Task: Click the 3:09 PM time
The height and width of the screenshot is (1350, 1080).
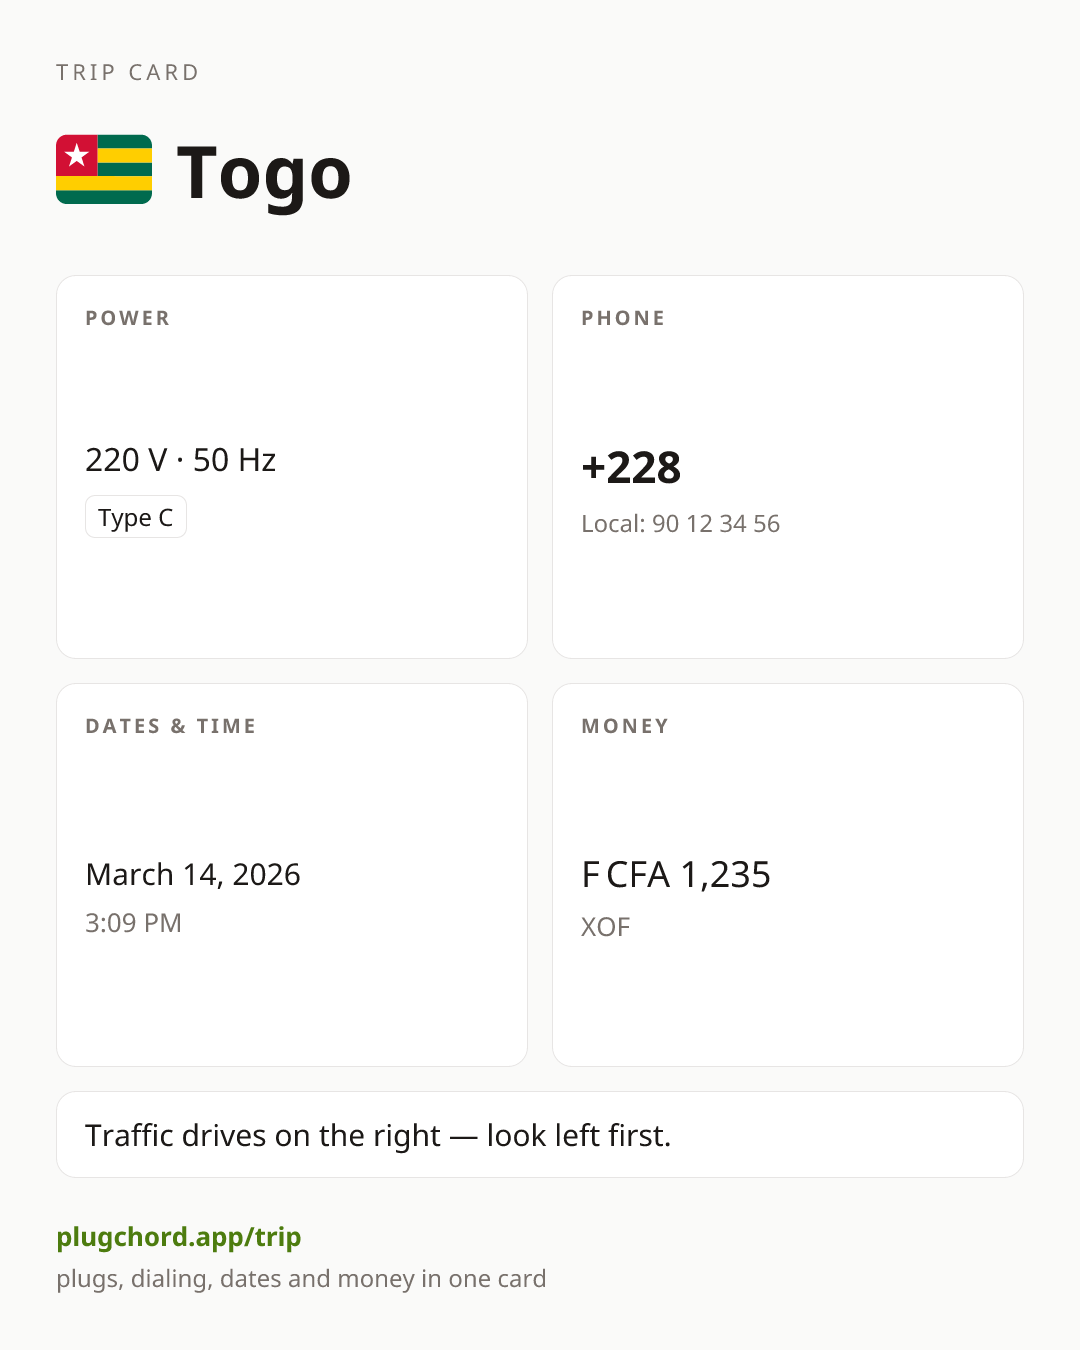Action: coord(133,922)
